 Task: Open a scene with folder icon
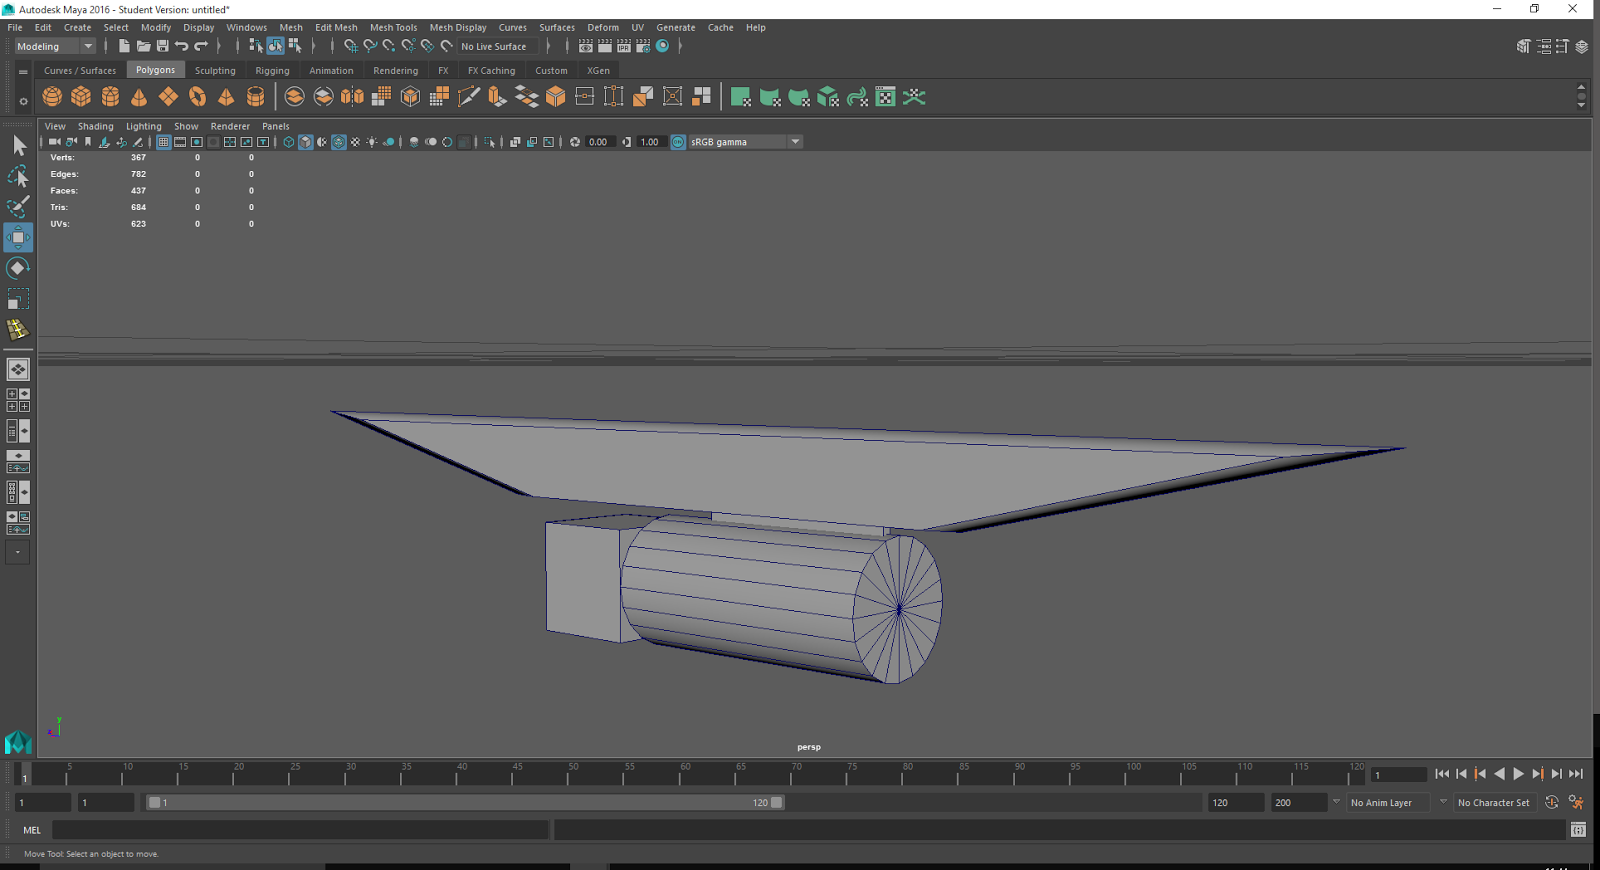[143, 46]
